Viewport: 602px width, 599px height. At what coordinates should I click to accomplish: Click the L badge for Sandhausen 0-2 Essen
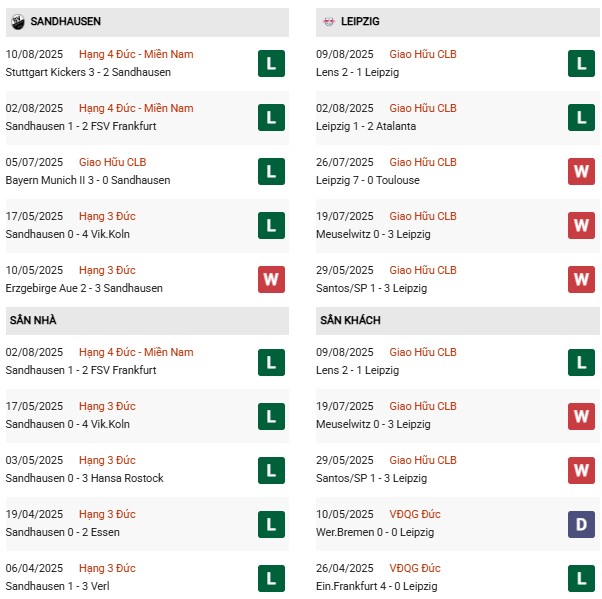pyautogui.click(x=270, y=524)
